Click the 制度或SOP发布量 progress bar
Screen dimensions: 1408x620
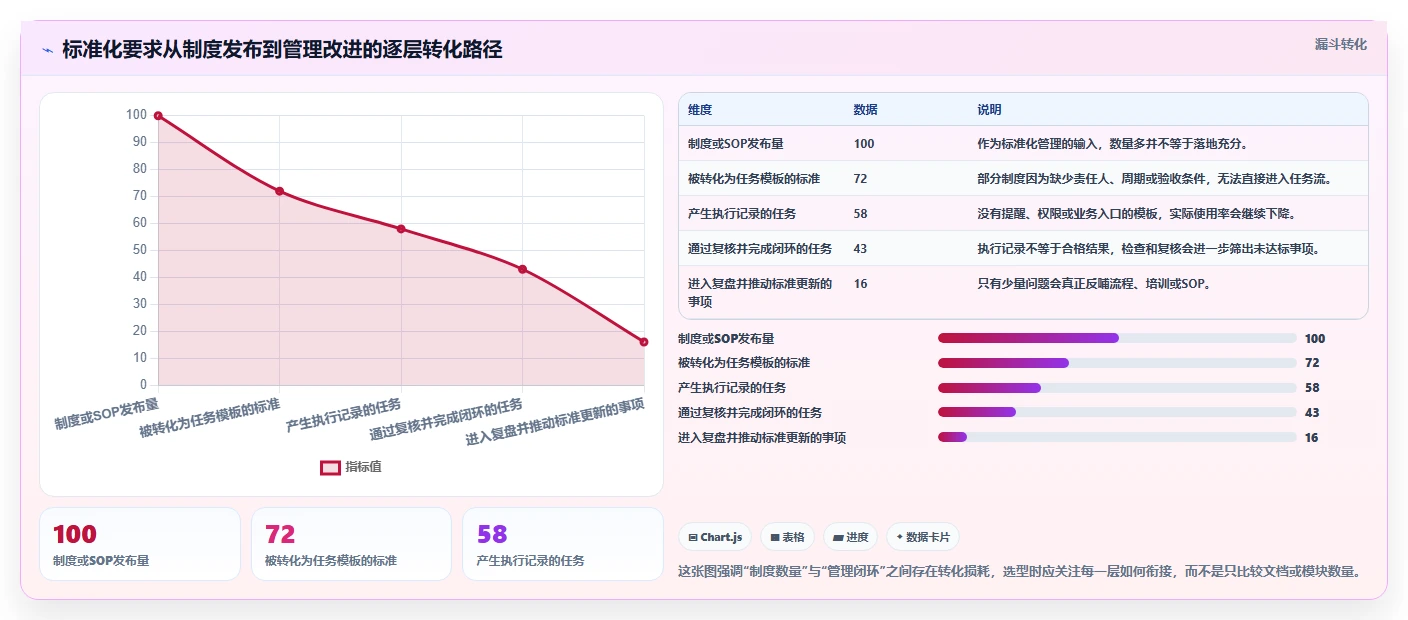[1117, 338]
